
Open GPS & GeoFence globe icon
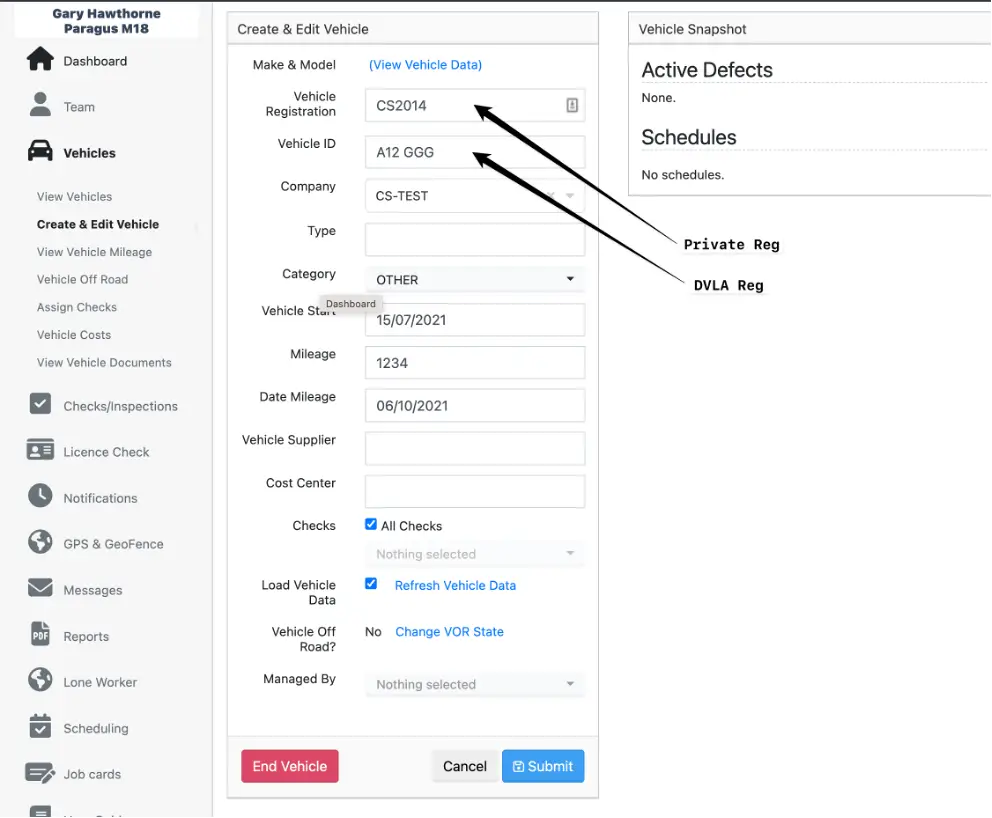[x=40, y=542]
